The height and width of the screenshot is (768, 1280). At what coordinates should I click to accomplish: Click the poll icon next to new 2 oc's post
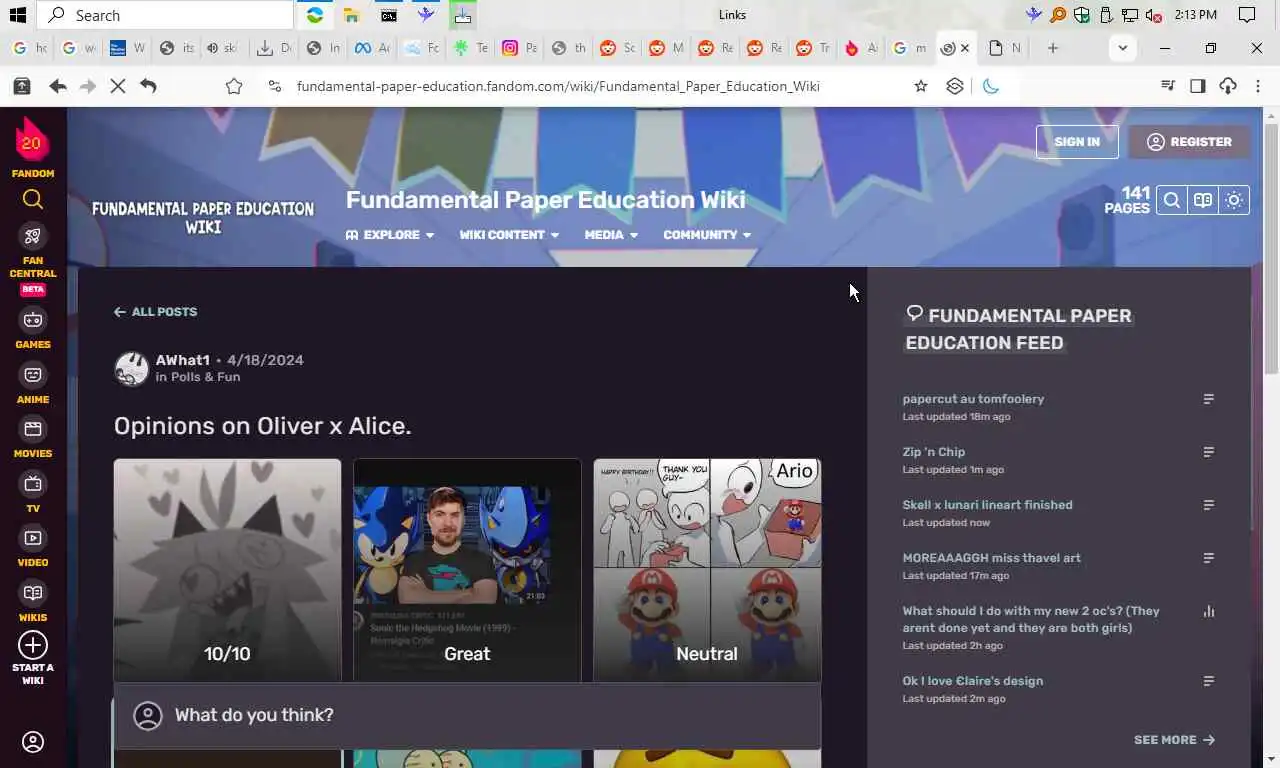[x=1208, y=611]
